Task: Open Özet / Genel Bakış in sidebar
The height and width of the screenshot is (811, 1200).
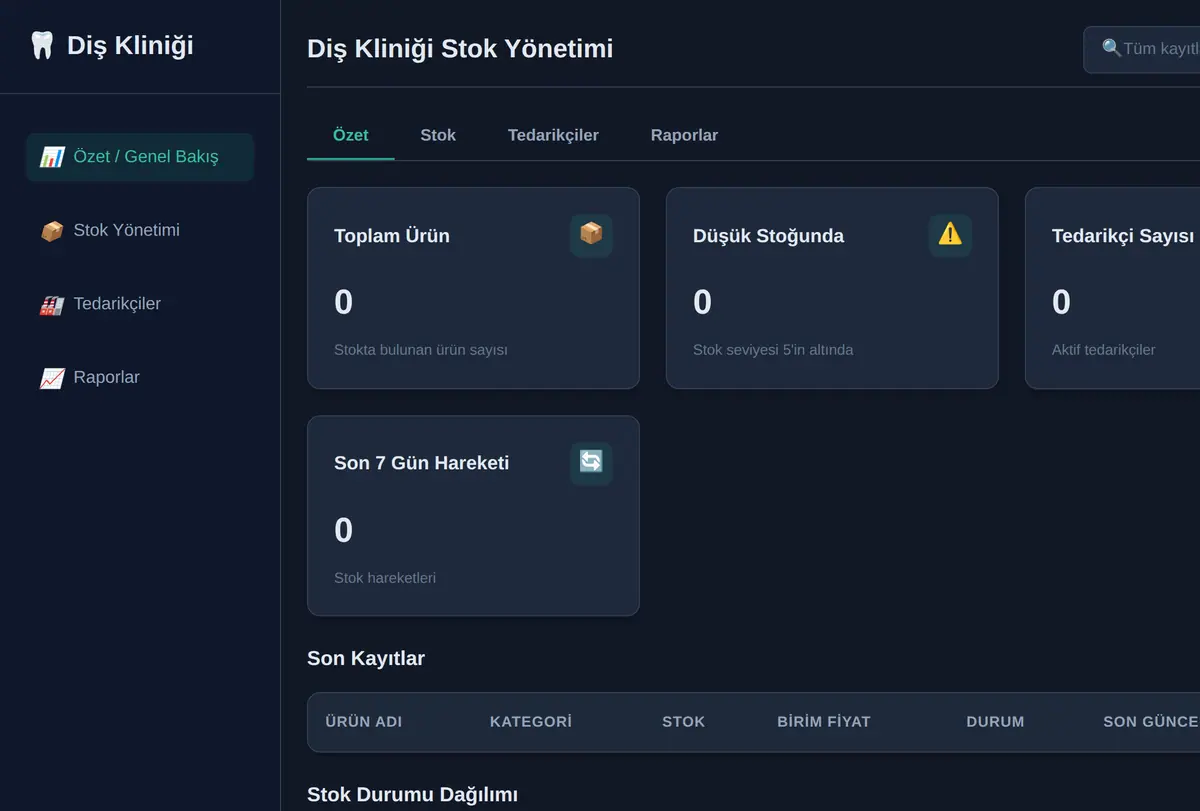Action: click(140, 157)
